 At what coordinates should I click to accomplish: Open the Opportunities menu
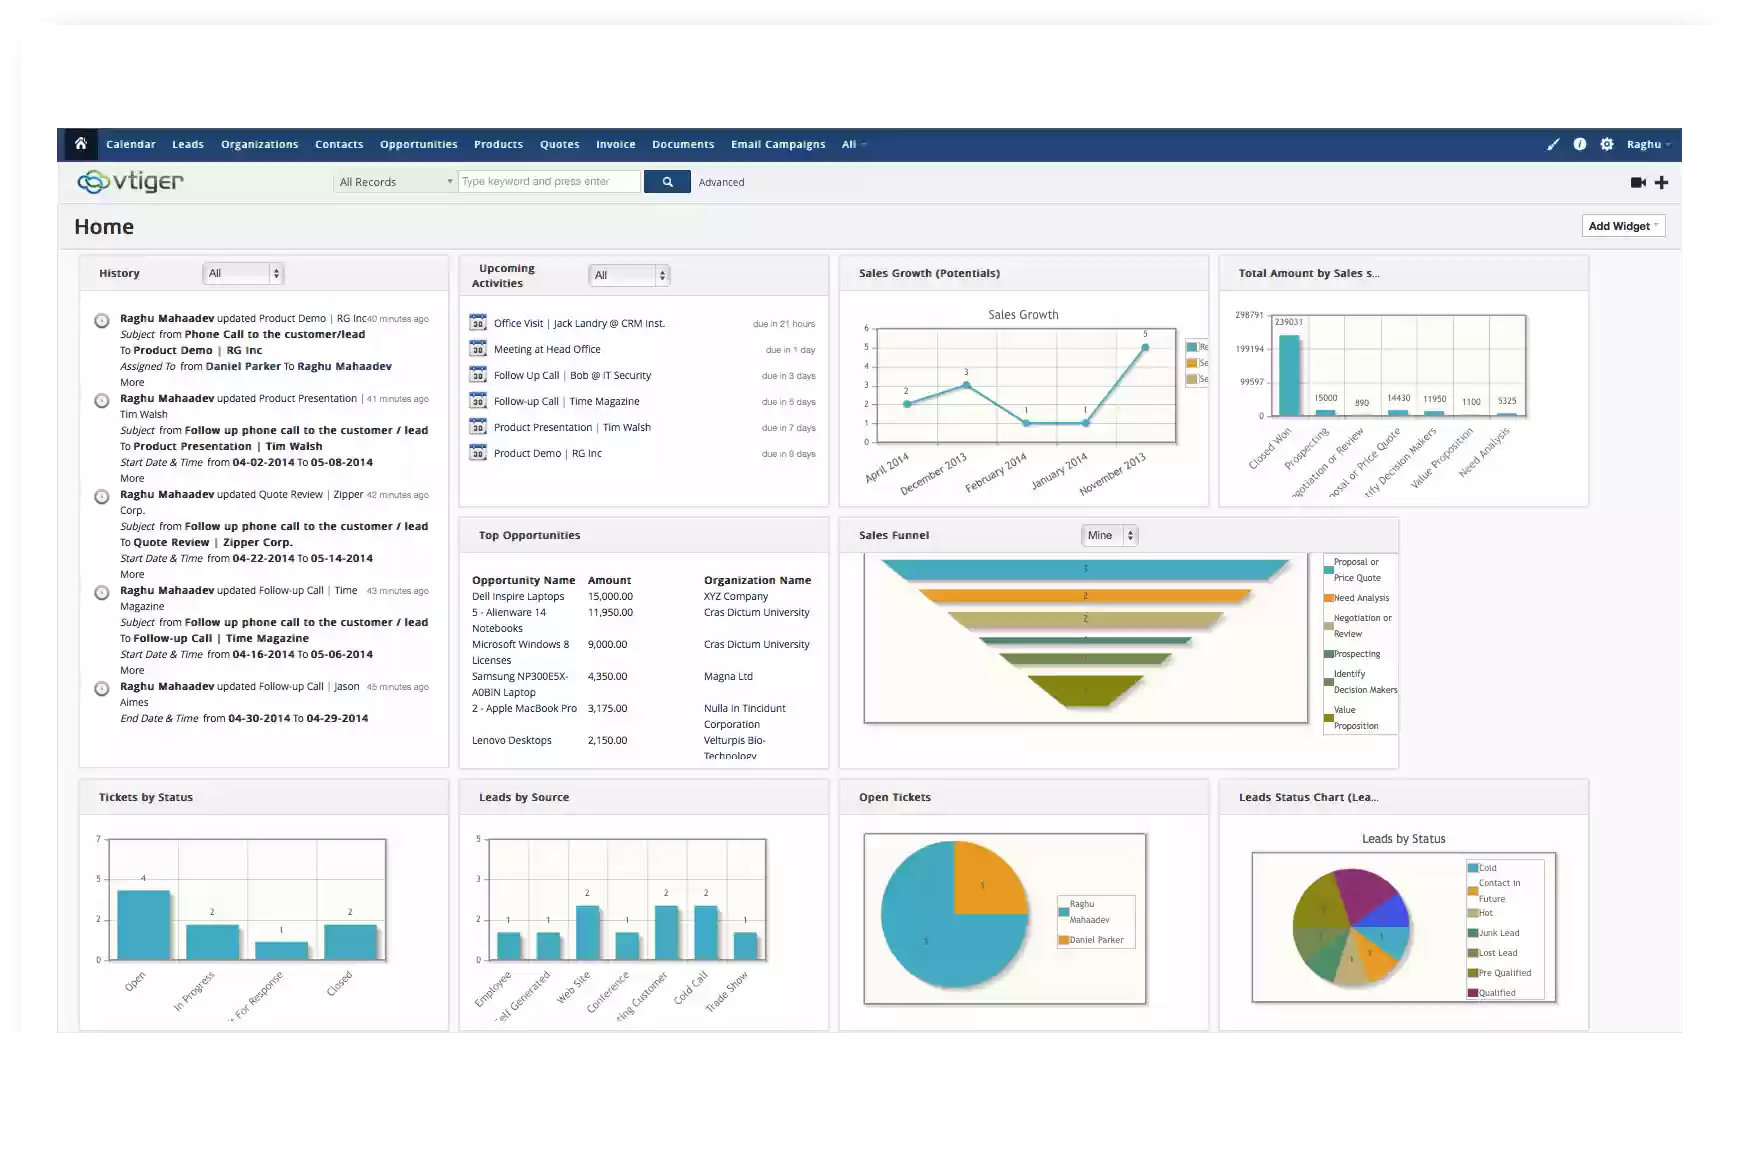[418, 144]
